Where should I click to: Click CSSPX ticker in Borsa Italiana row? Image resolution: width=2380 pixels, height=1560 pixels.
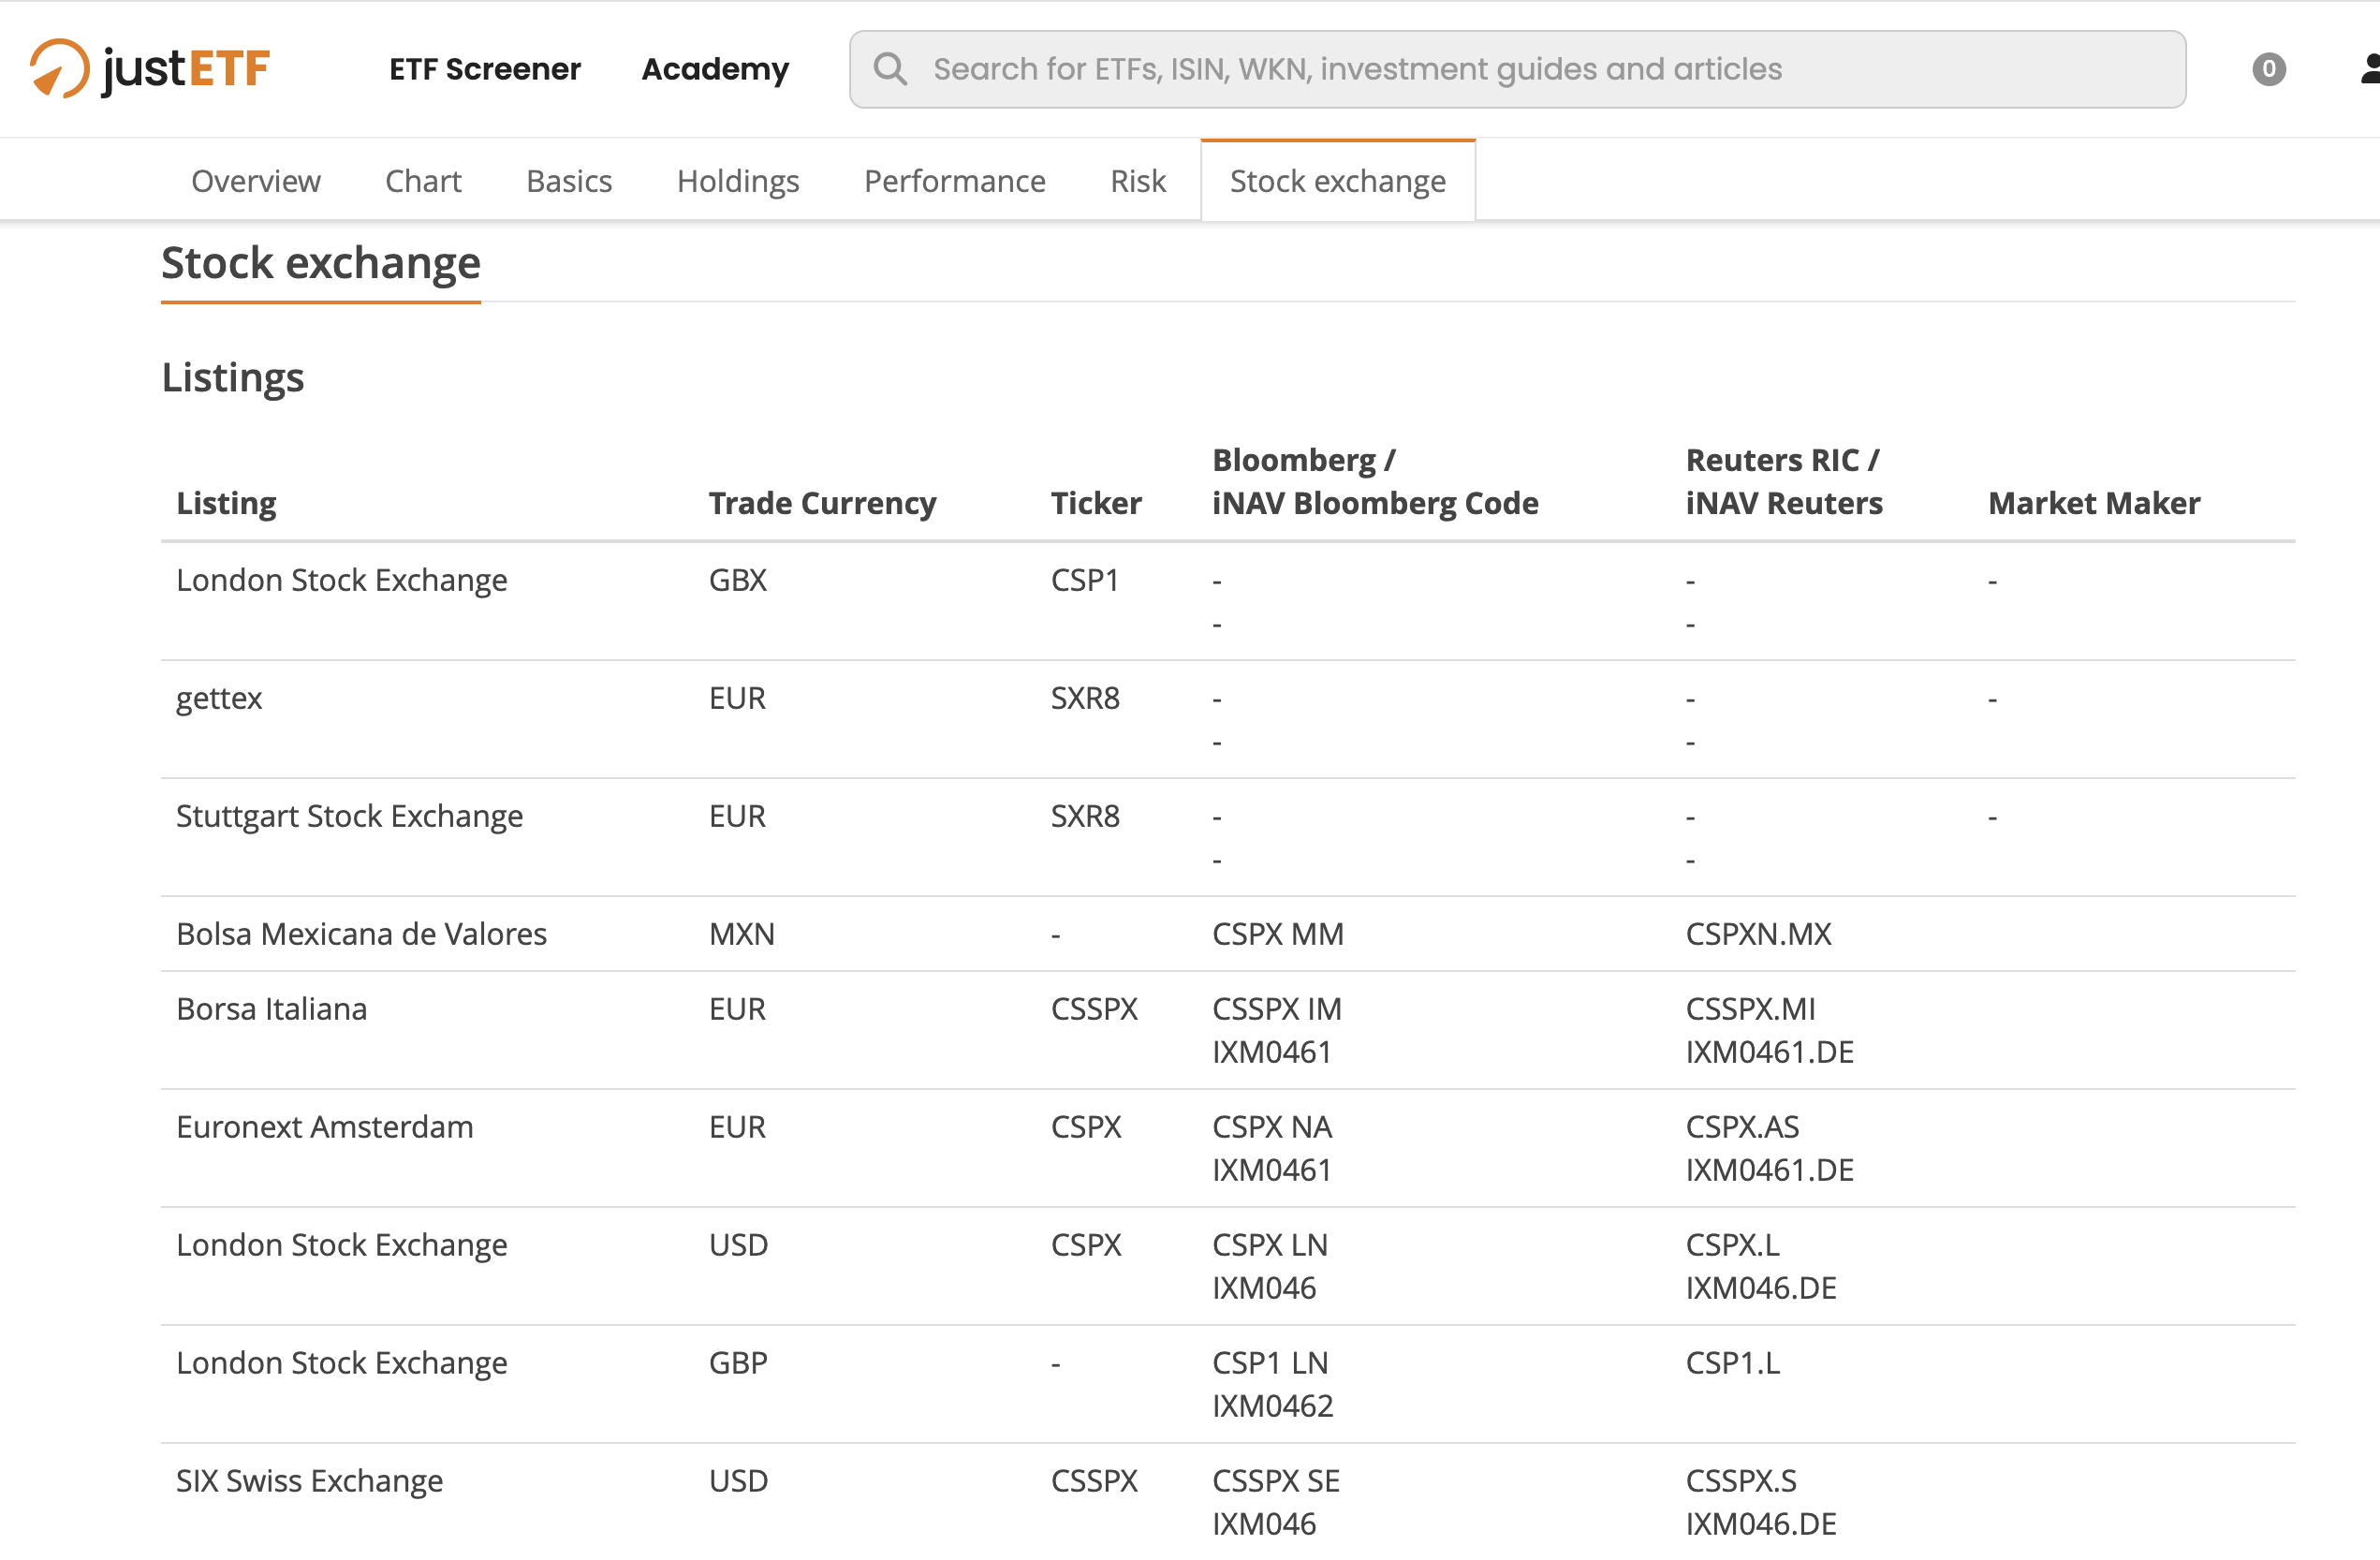[x=1094, y=1009]
